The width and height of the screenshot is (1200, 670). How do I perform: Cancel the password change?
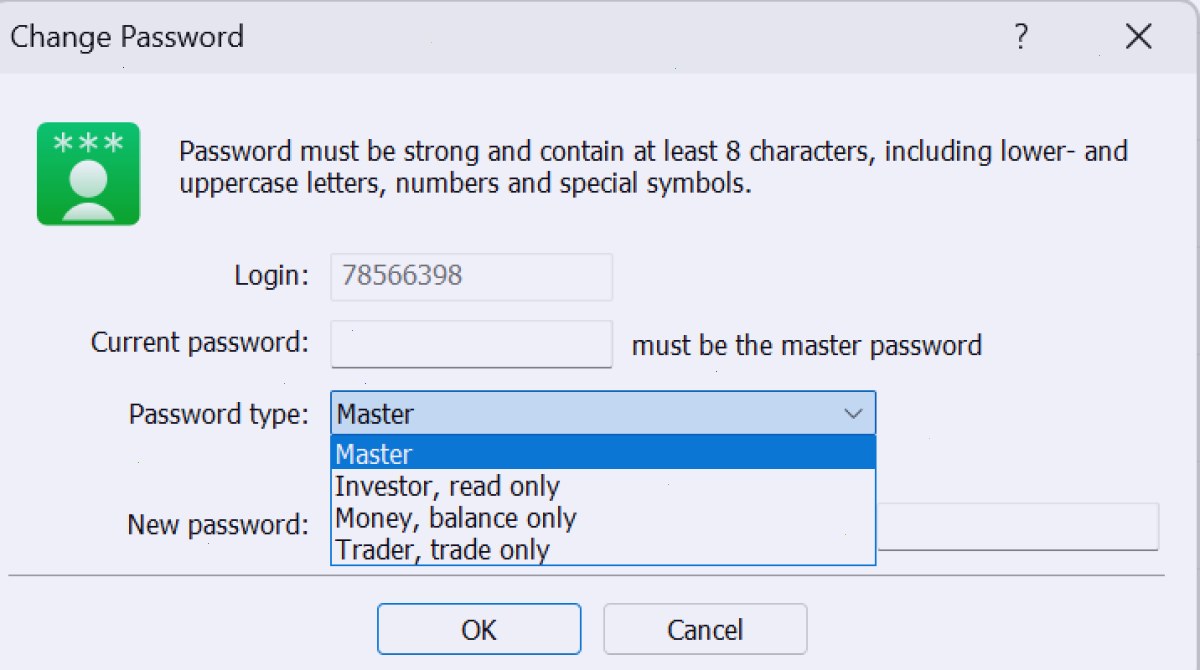click(x=705, y=629)
